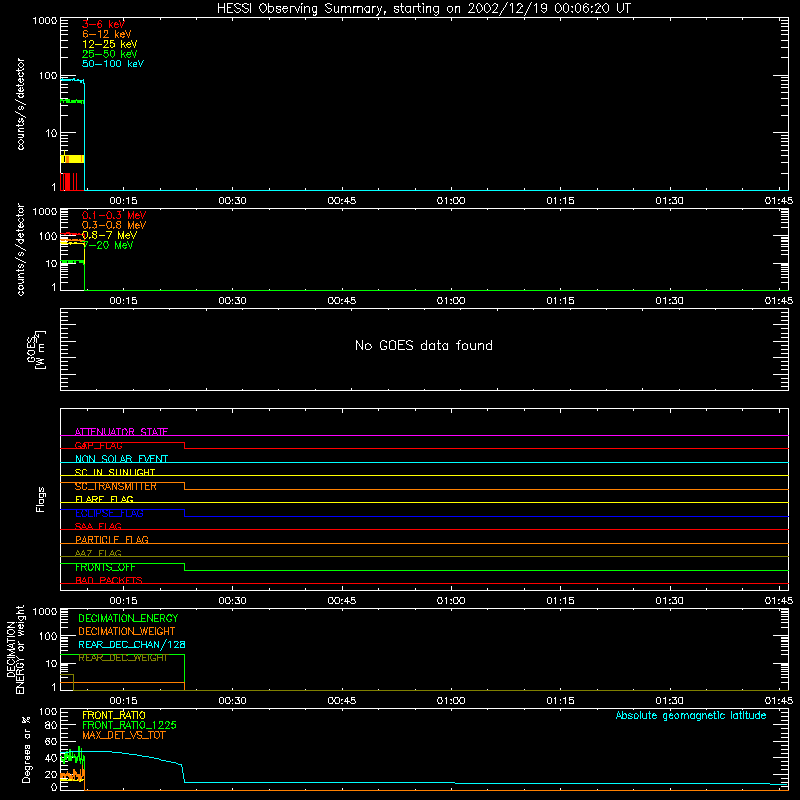Select the SC_TRANSMITTER flag label
The width and height of the screenshot is (800, 800).
(116, 486)
